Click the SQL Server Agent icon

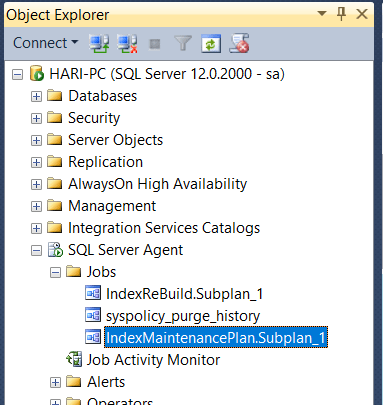55,250
